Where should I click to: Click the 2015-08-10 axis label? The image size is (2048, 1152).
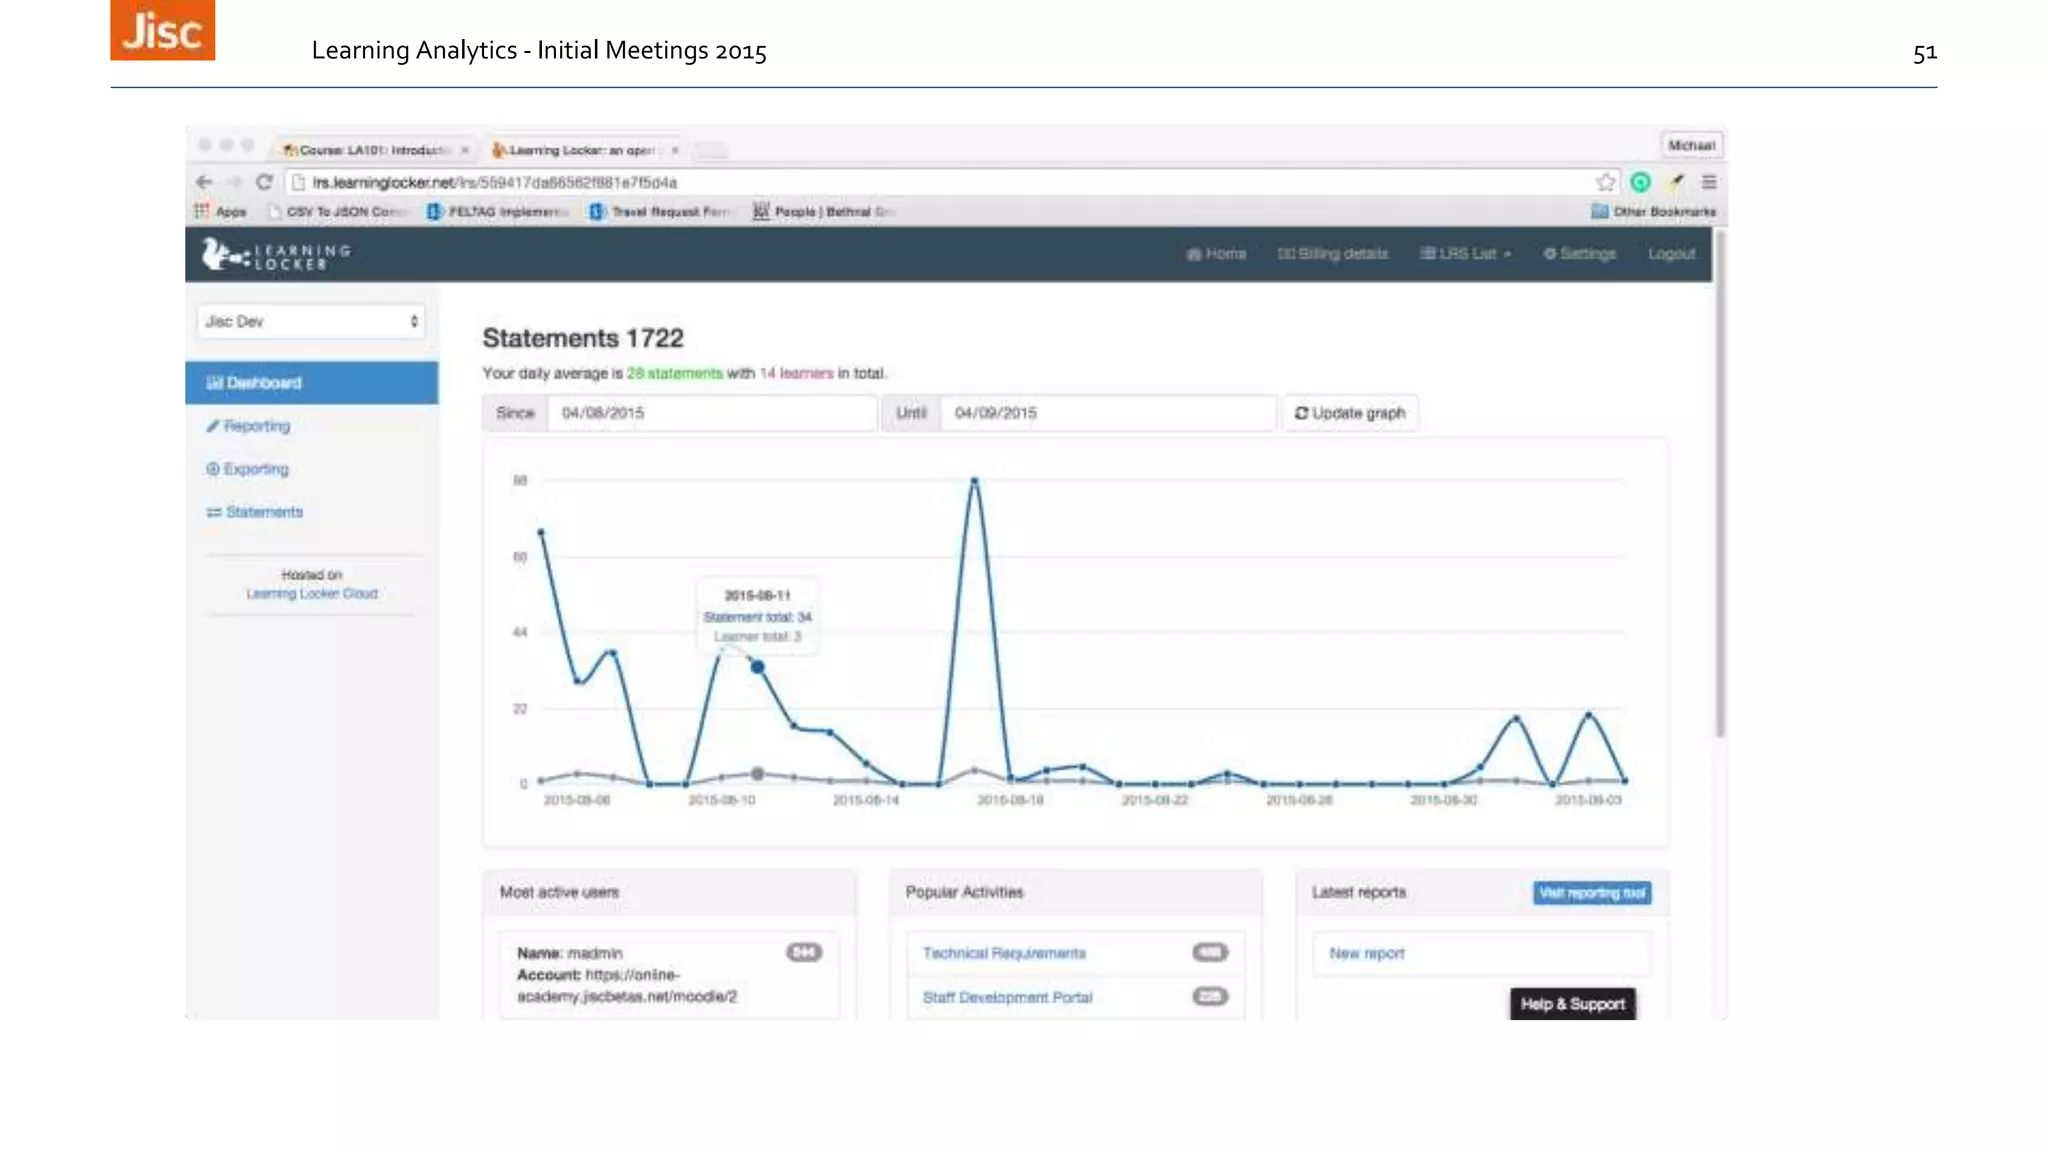click(721, 800)
